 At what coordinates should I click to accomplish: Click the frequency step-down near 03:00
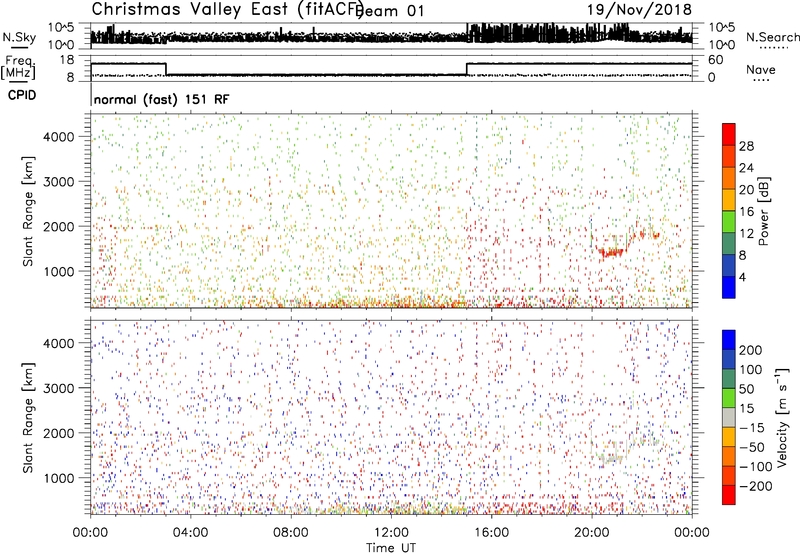(x=166, y=69)
